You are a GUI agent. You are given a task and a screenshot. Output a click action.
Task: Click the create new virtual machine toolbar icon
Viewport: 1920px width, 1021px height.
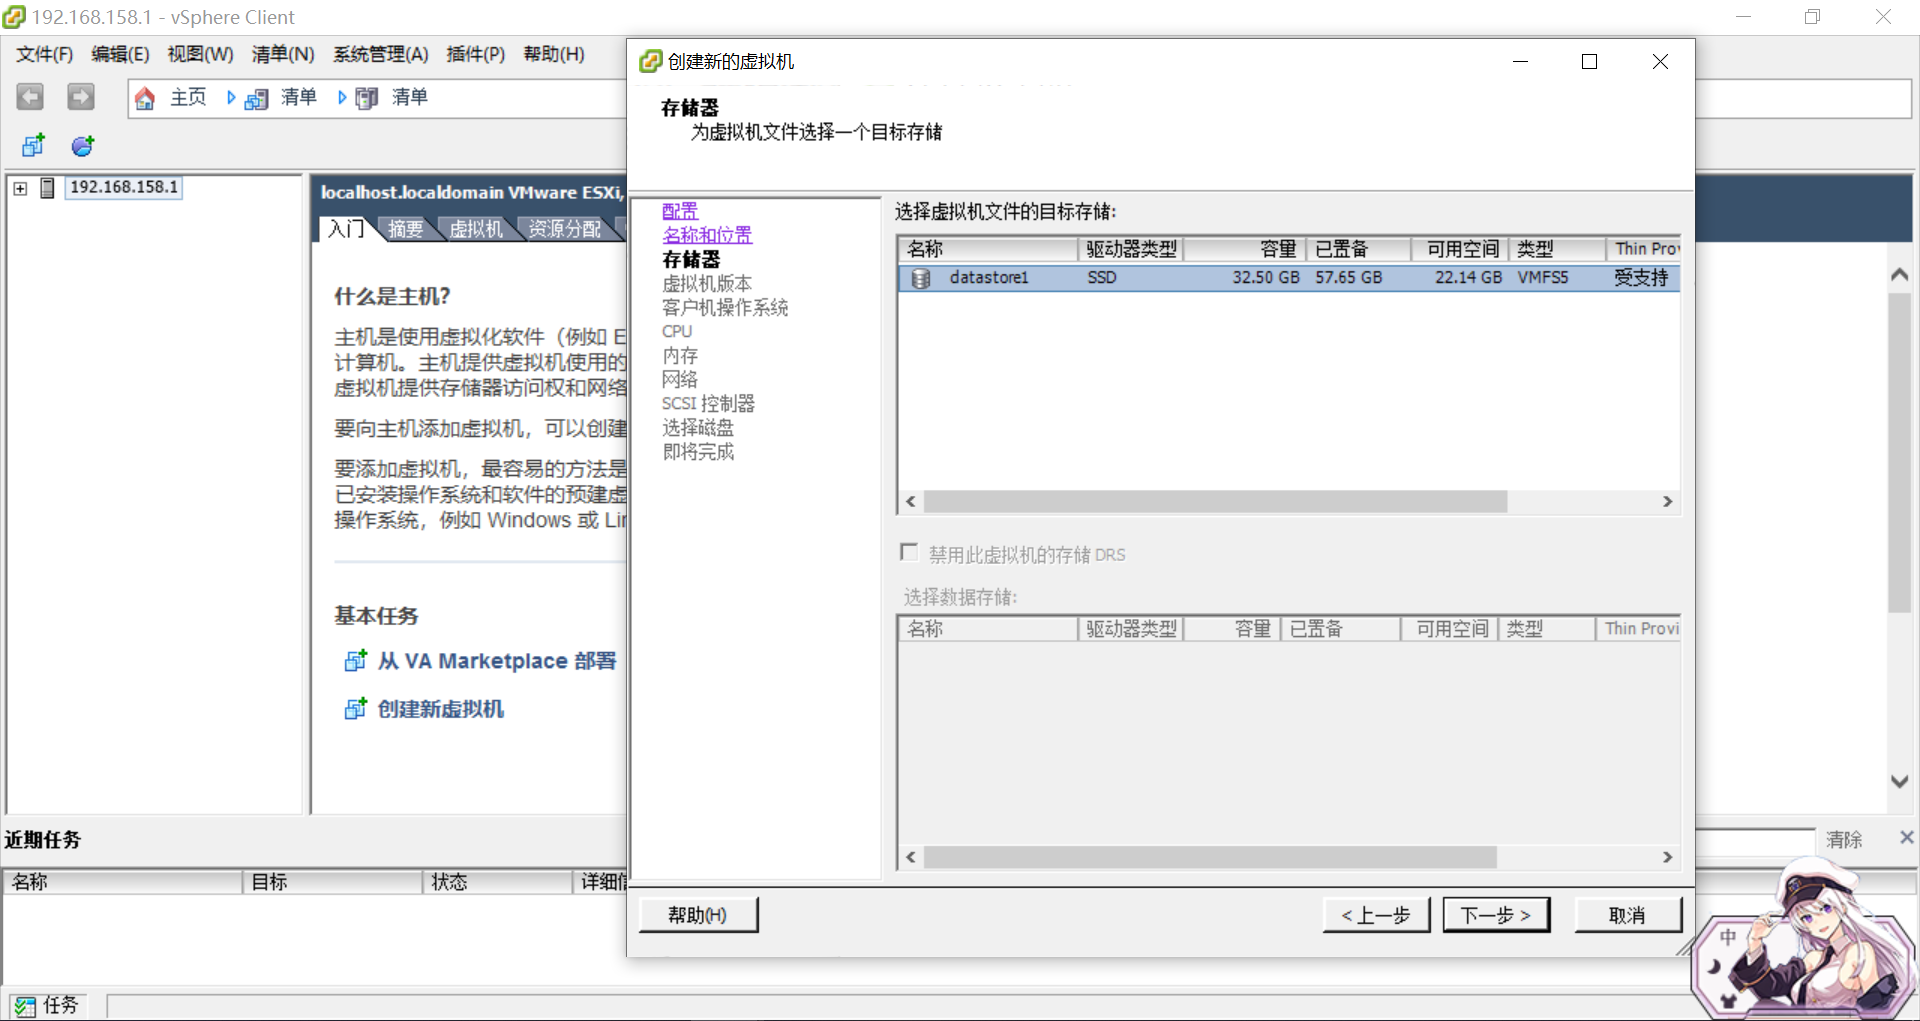click(x=32, y=145)
